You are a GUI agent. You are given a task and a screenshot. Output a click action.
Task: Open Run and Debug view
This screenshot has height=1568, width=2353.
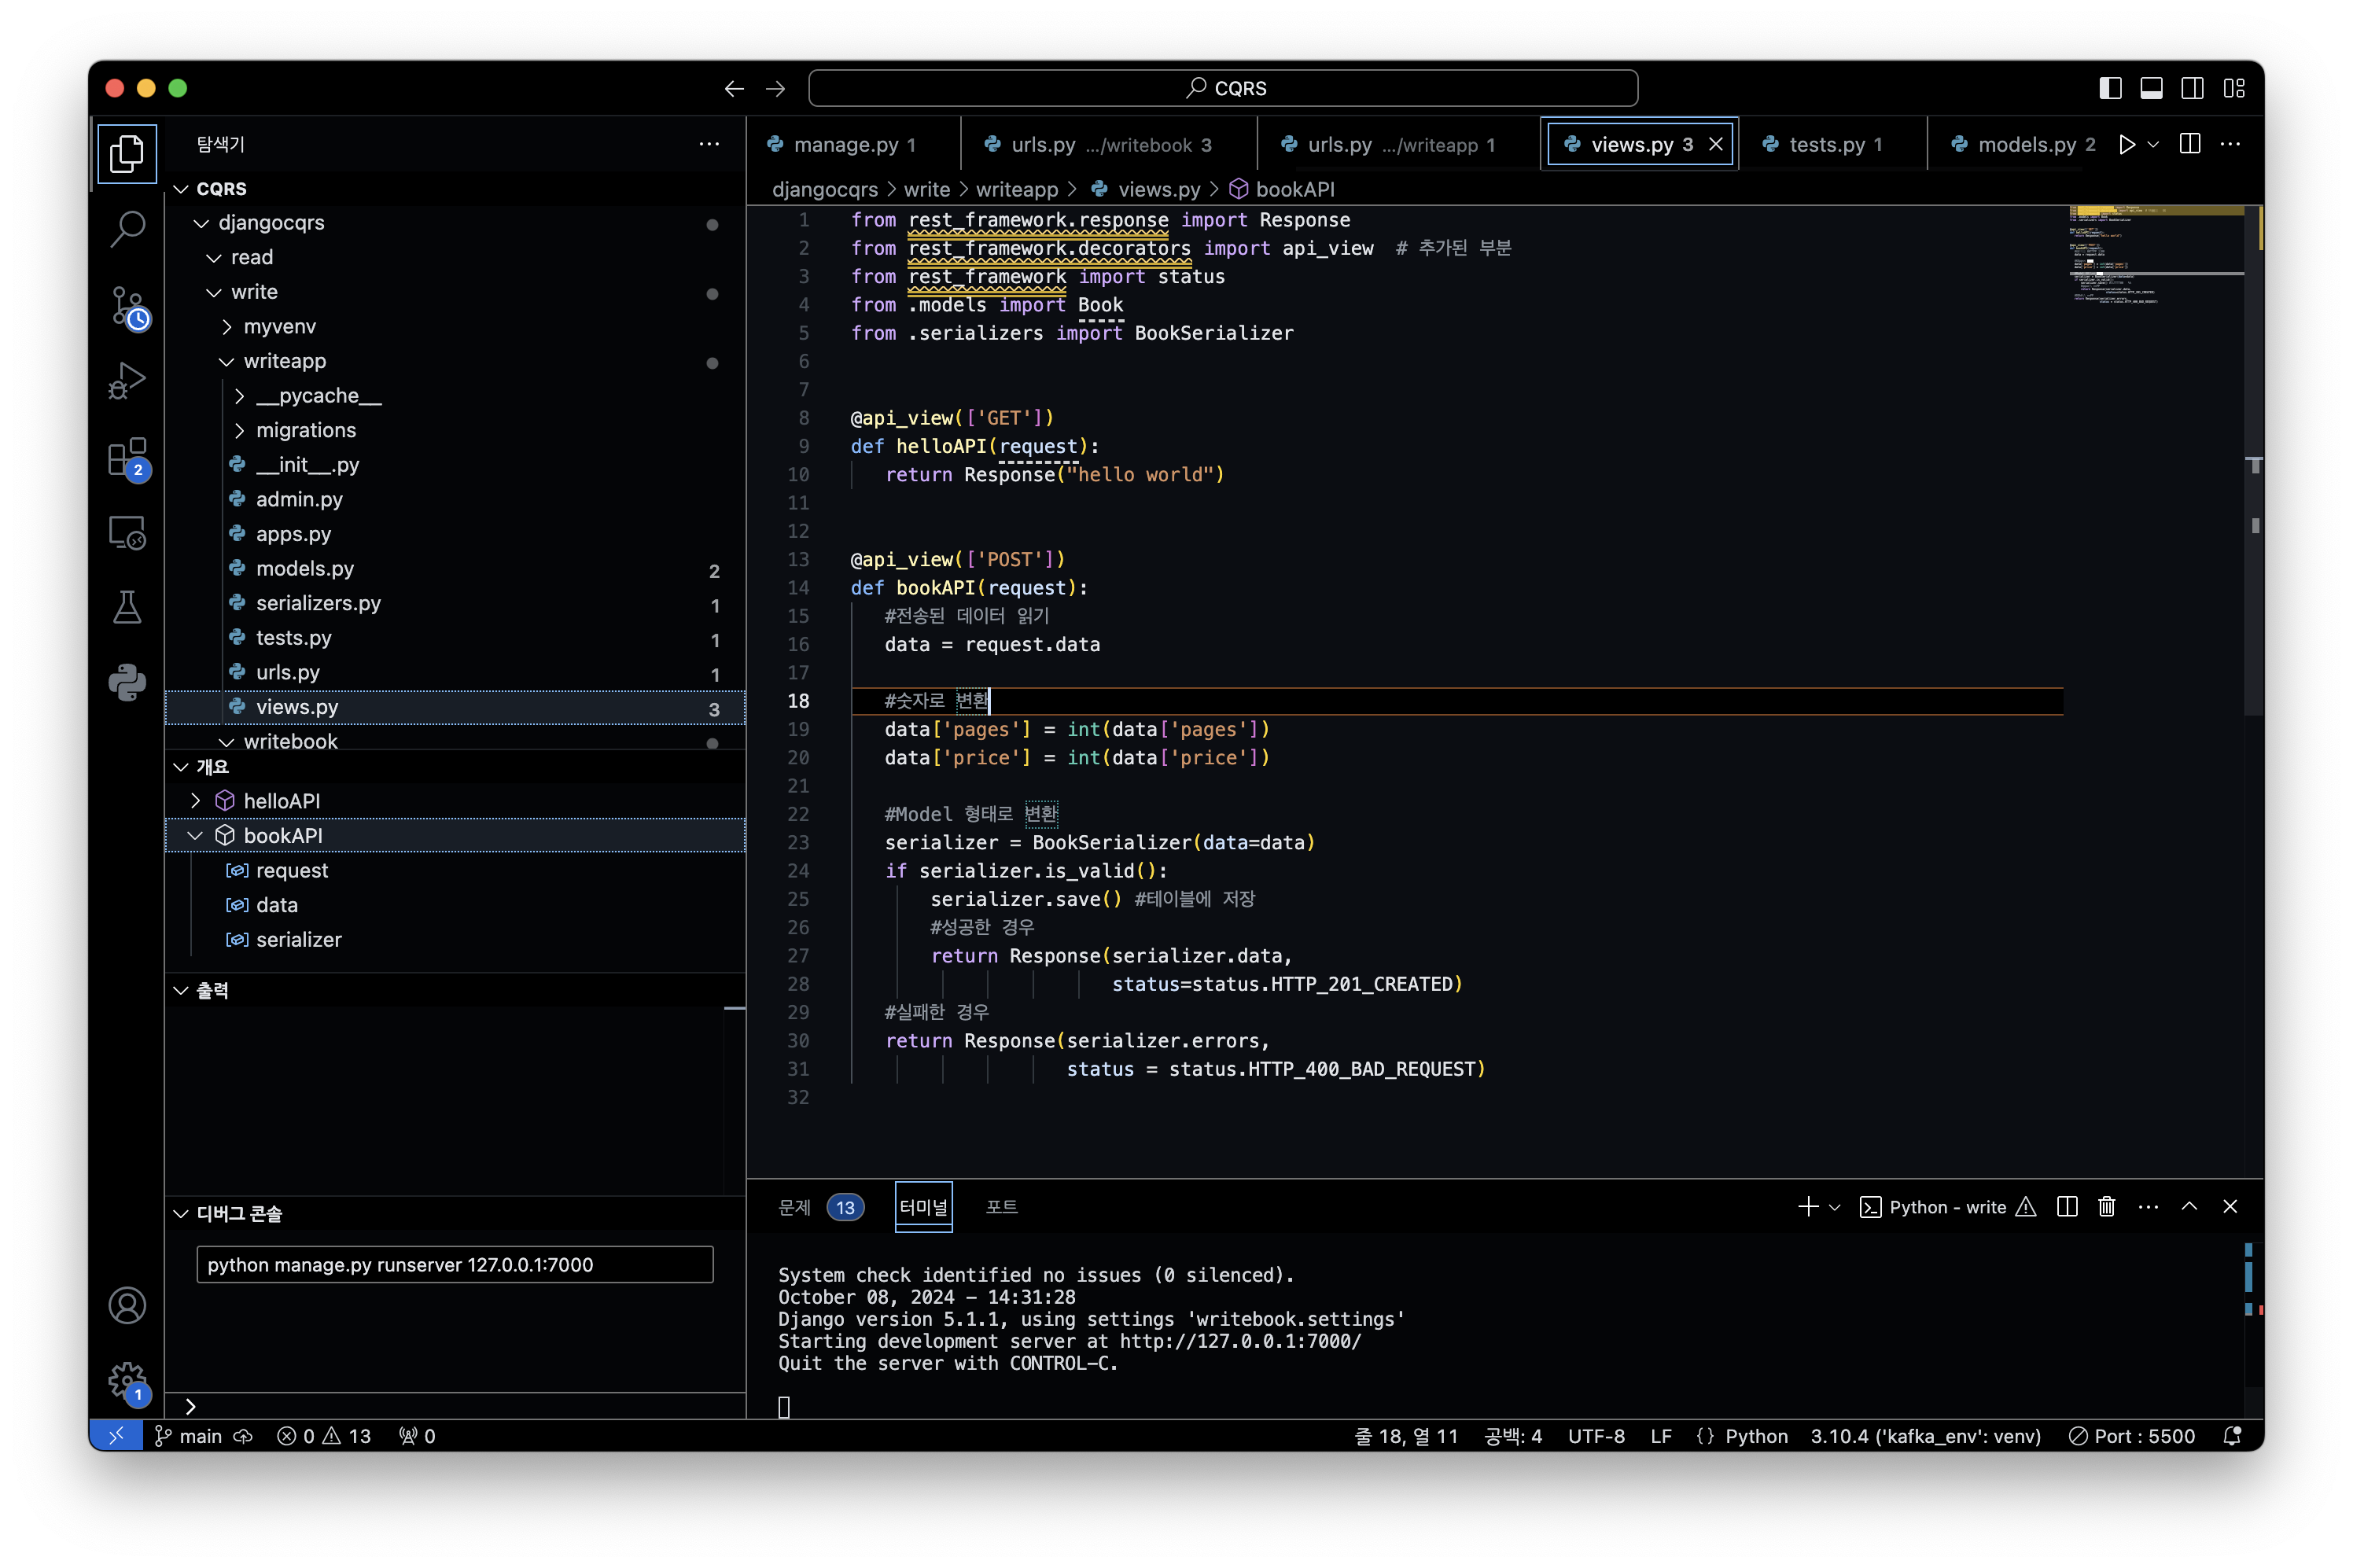point(127,381)
